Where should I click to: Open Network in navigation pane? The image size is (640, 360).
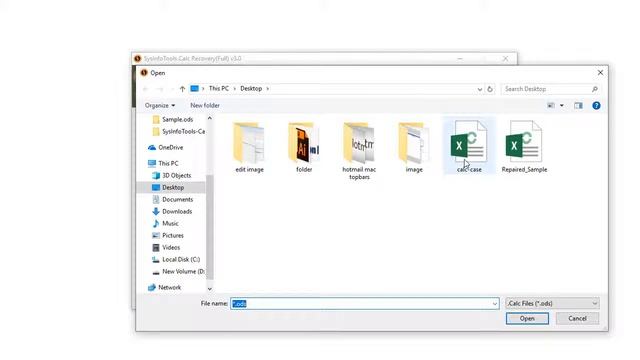[x=164, y=287]
